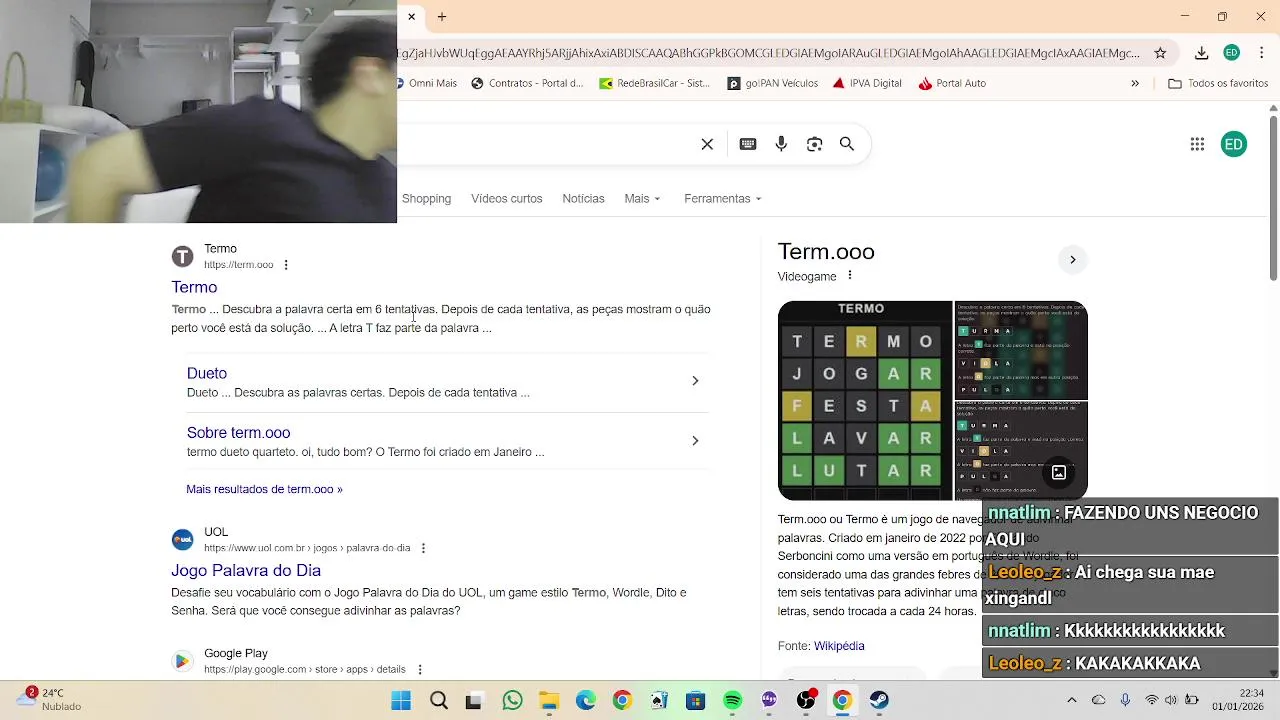Image resolution: width=1280 pixels, height=720 pixels.
Task: Open the Dueto sitelink arrow
Action: 695,381
